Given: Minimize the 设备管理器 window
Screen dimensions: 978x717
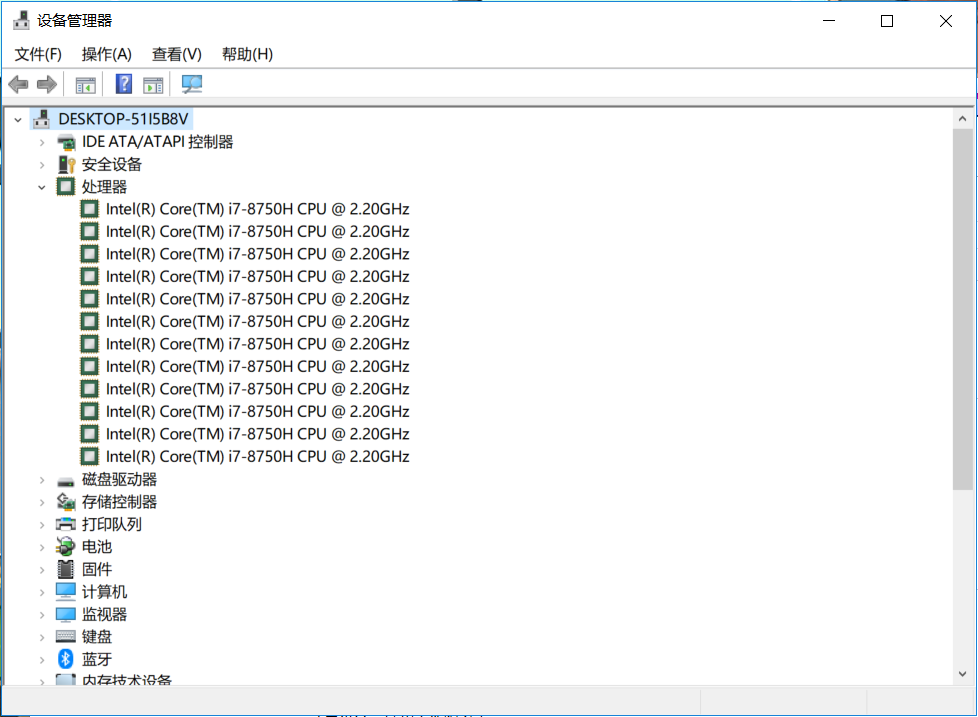Looking at the screenshot, I should [829, 21].
